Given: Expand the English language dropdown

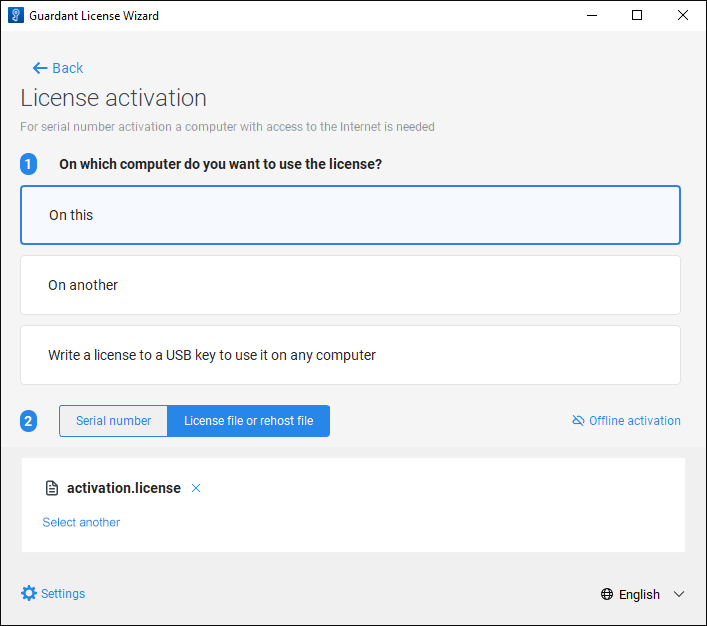Looking at the screenshot, I should pos(640,594).
